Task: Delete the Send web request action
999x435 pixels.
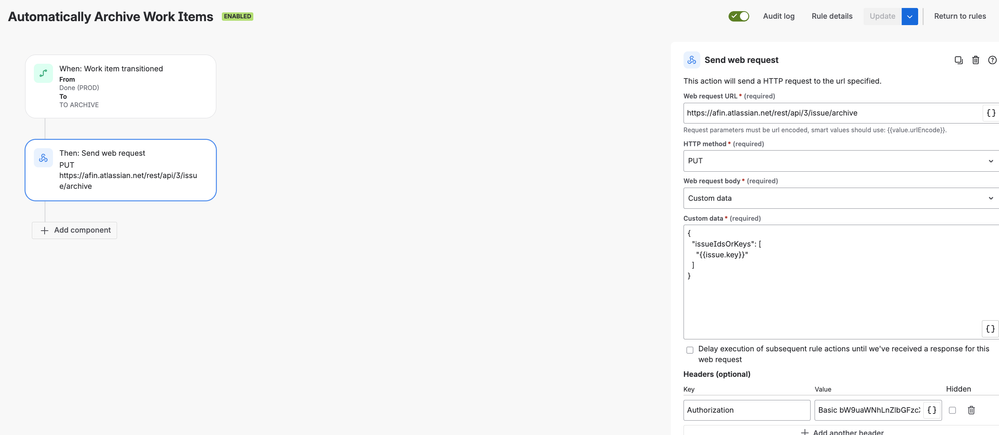Action: tap(975, 60)
